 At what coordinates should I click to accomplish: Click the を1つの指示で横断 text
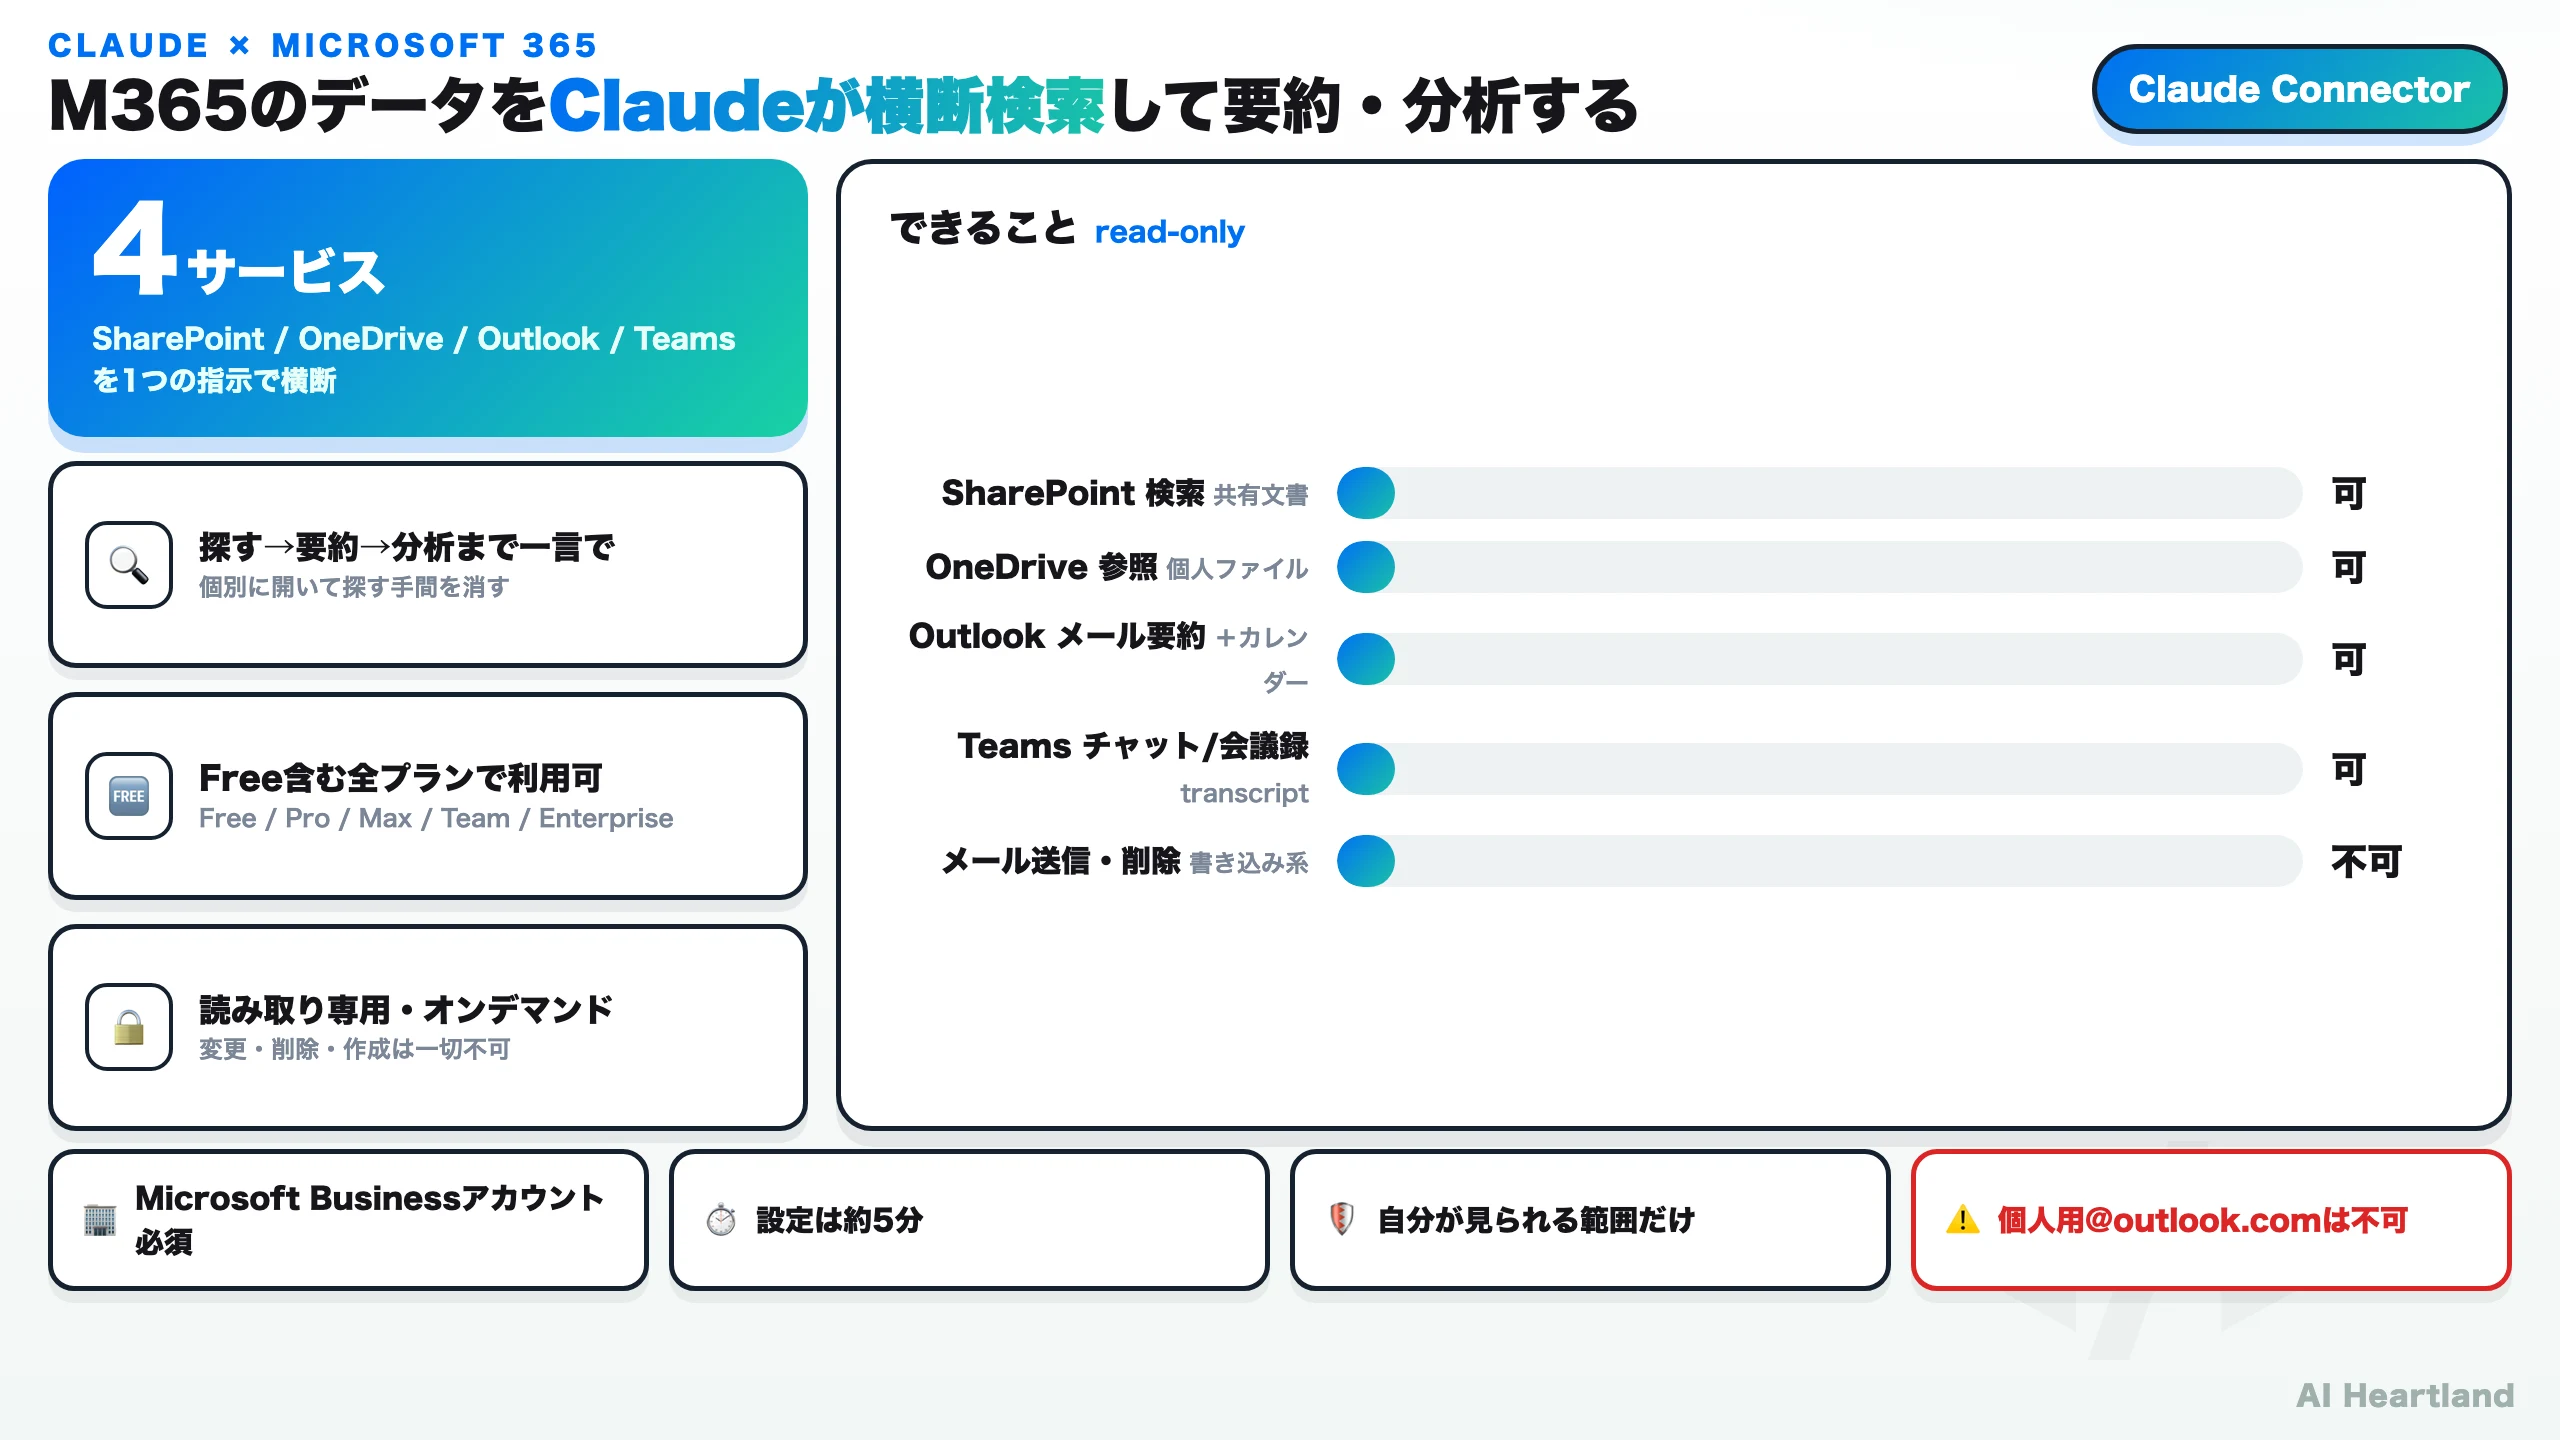214,381
